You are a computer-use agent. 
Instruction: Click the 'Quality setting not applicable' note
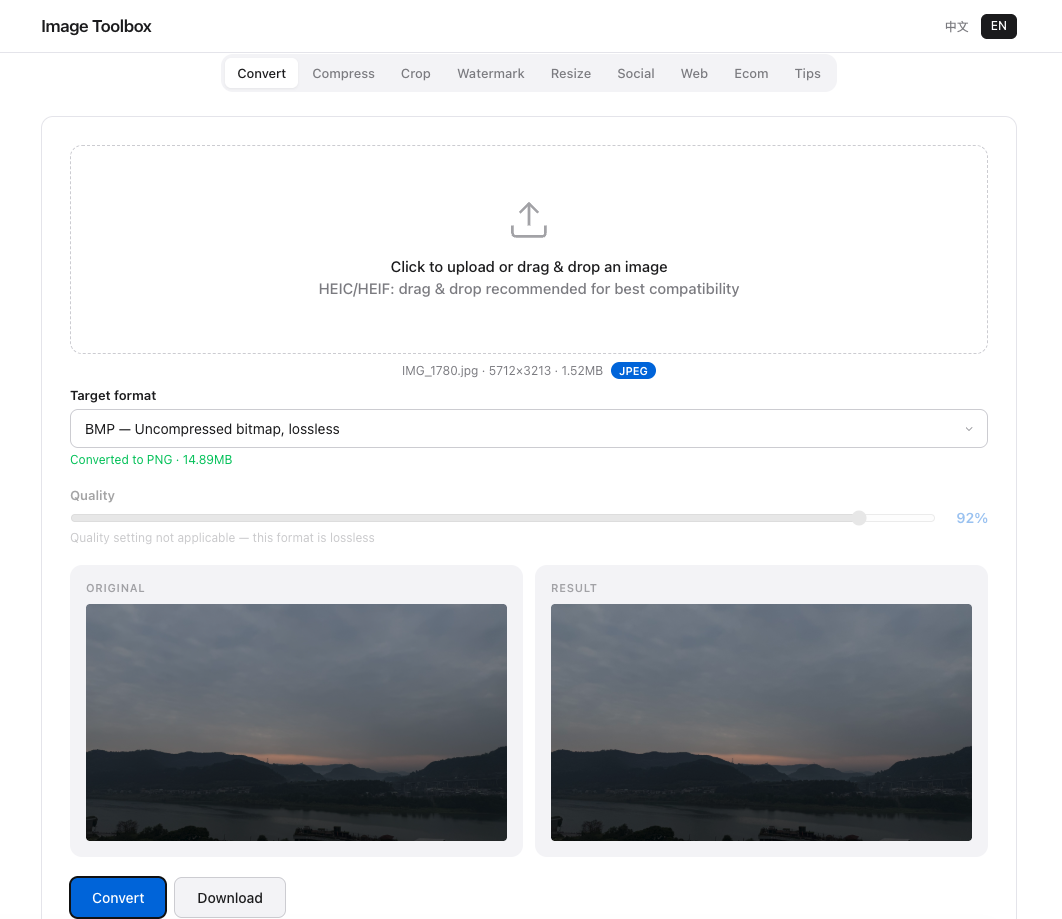pos(222,538)
